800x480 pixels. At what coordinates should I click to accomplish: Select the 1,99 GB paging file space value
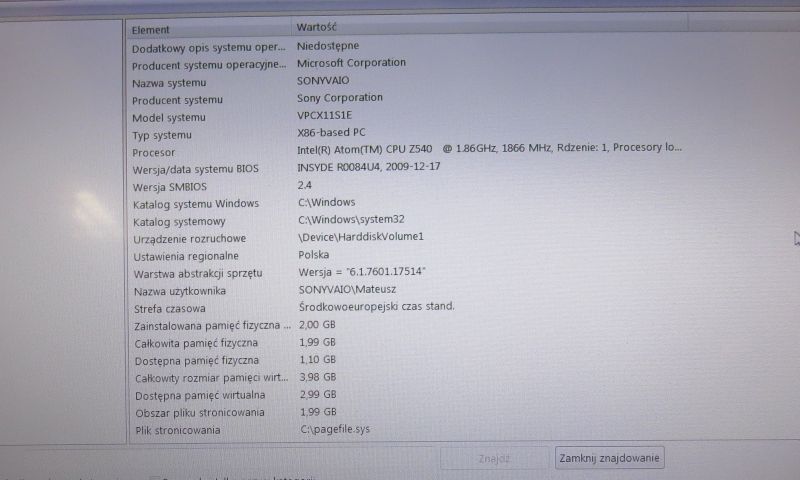coord(318,412)
